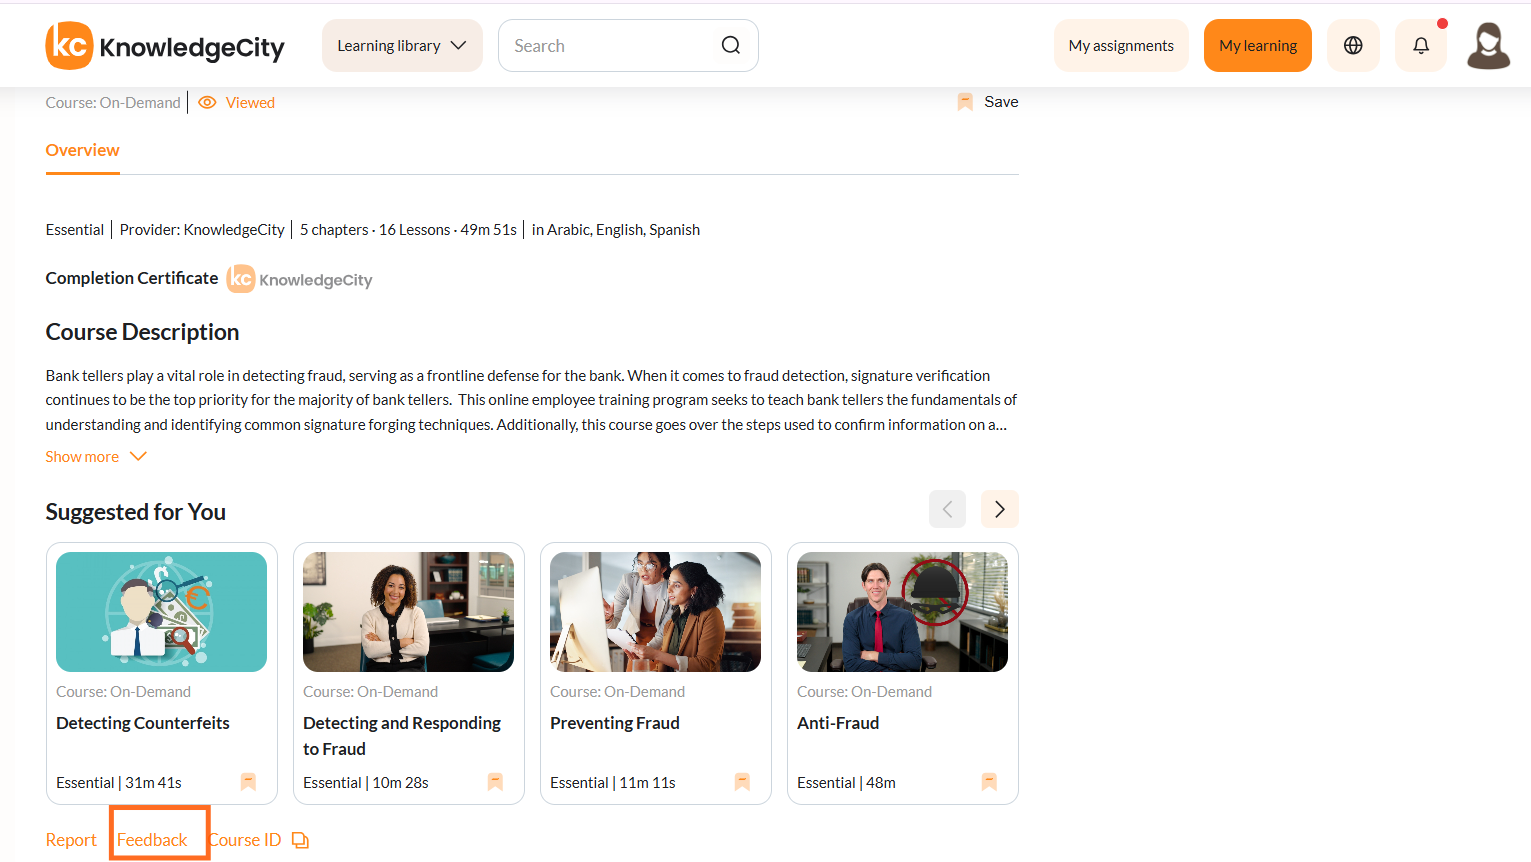Open My learning
This screenshot has height=862, width=1531.
pyautogui.click(x=1258, y=46)
